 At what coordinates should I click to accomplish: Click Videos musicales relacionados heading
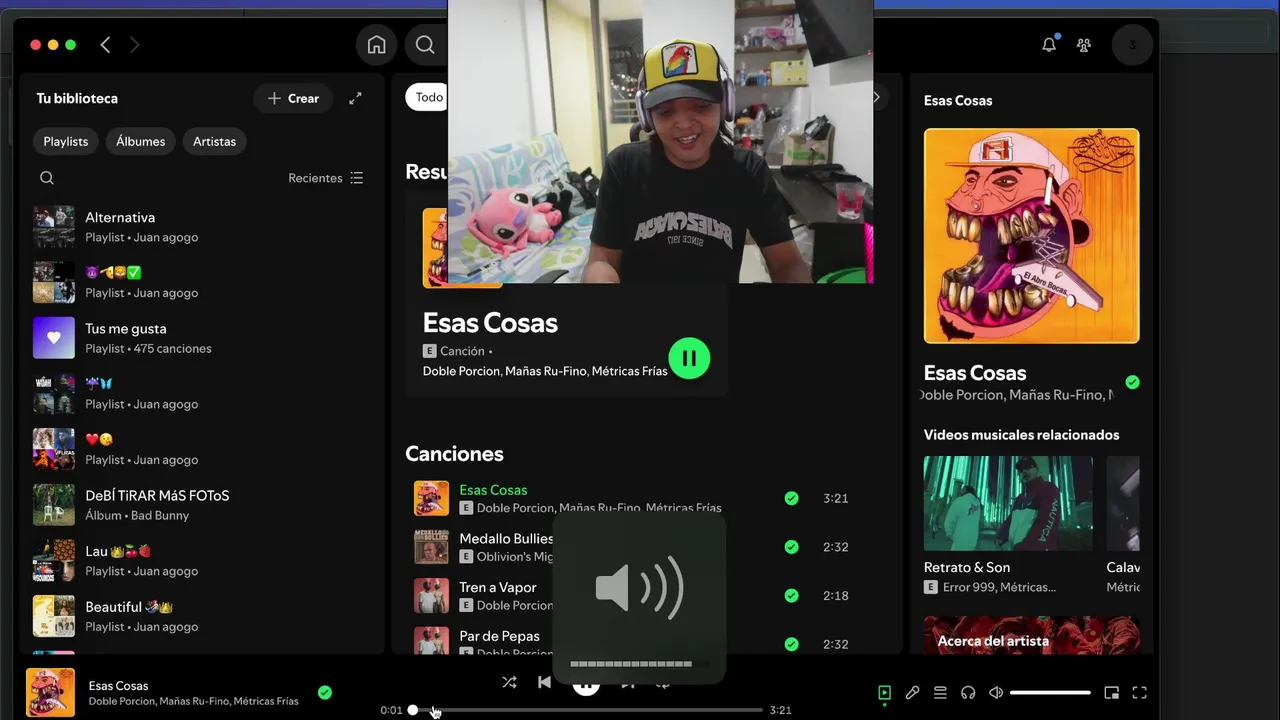(1021, 435)
